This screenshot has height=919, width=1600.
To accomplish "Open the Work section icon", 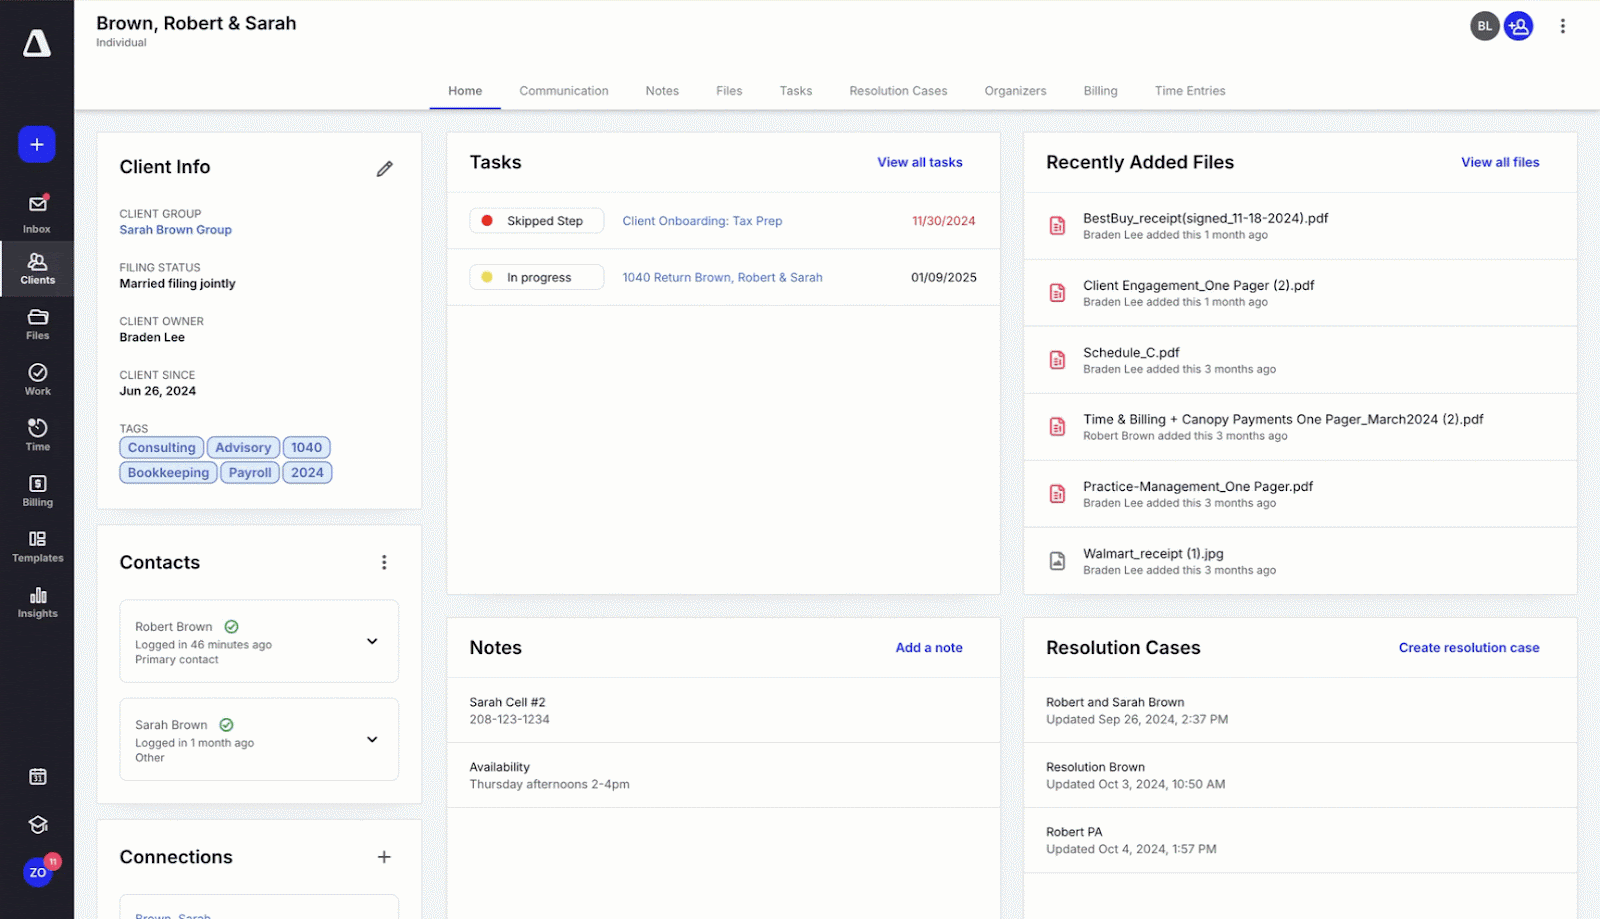I will tap(37, 379).
